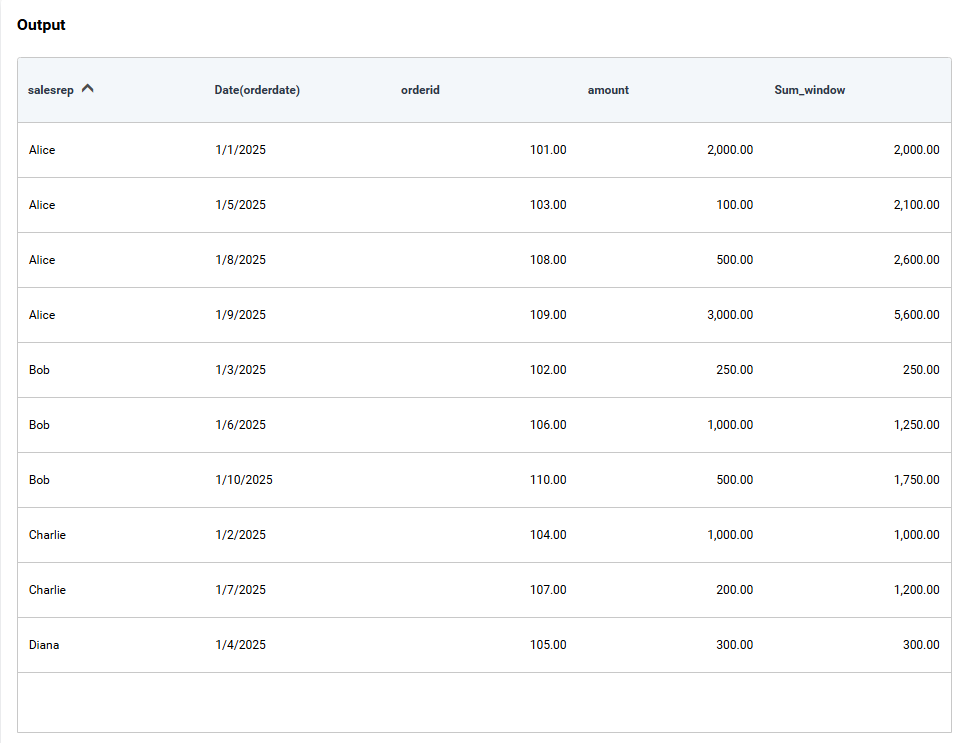Select the Sum_window value 1,250.00
The width and height of the screenshot is (967, 743).
(916, 425)
